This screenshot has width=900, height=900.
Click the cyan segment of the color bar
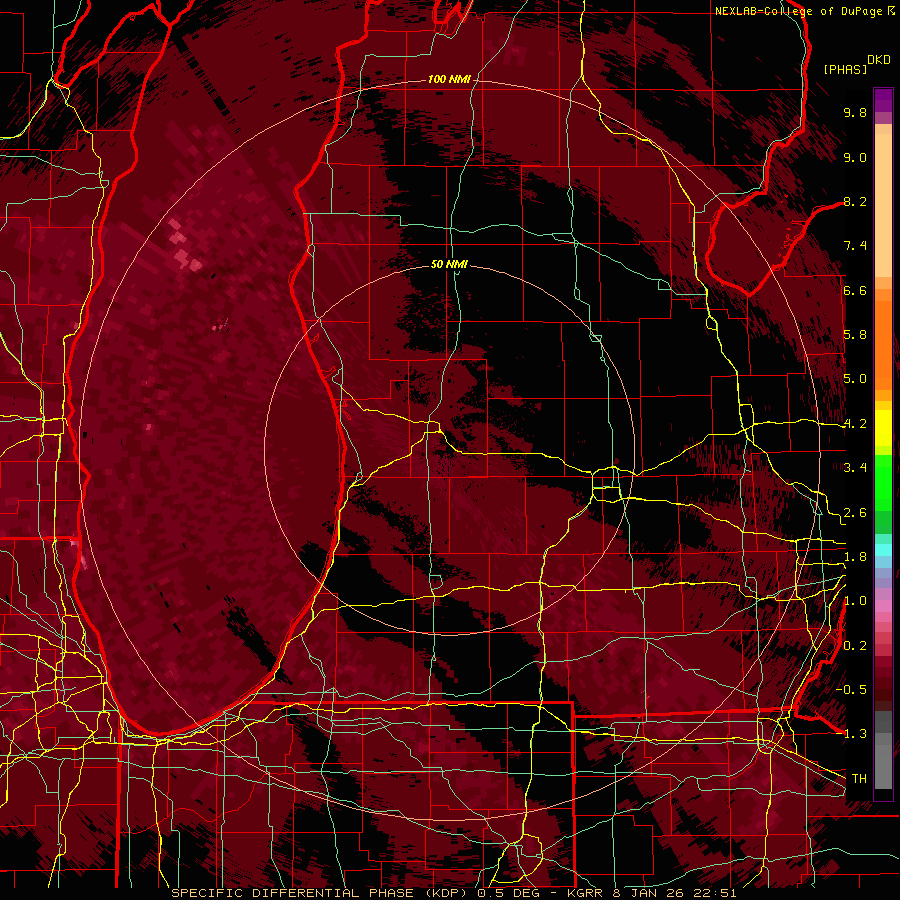click(883, 549)
